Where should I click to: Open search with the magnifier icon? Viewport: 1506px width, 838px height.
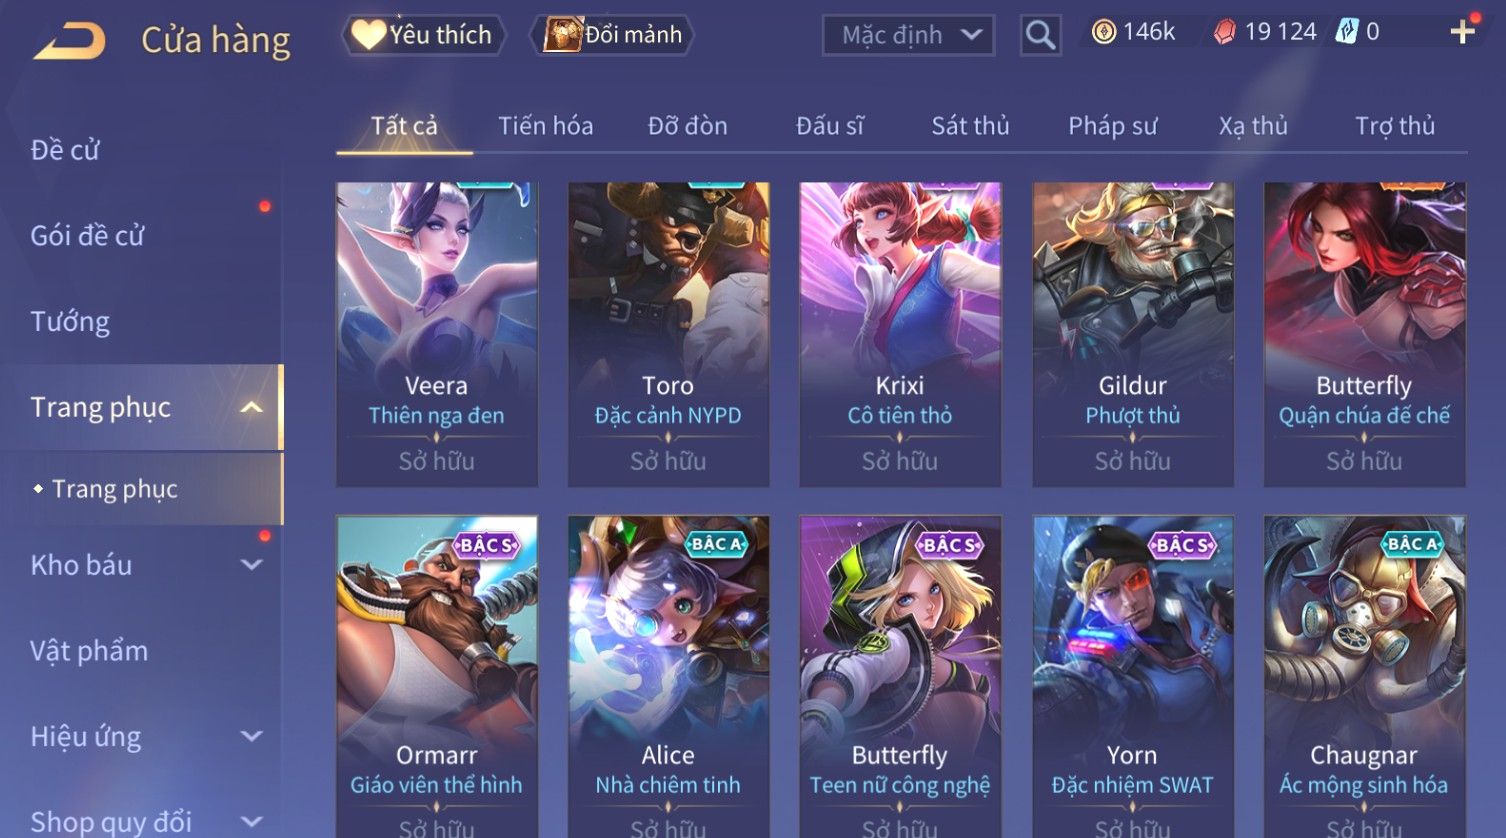pos(1040,35)
